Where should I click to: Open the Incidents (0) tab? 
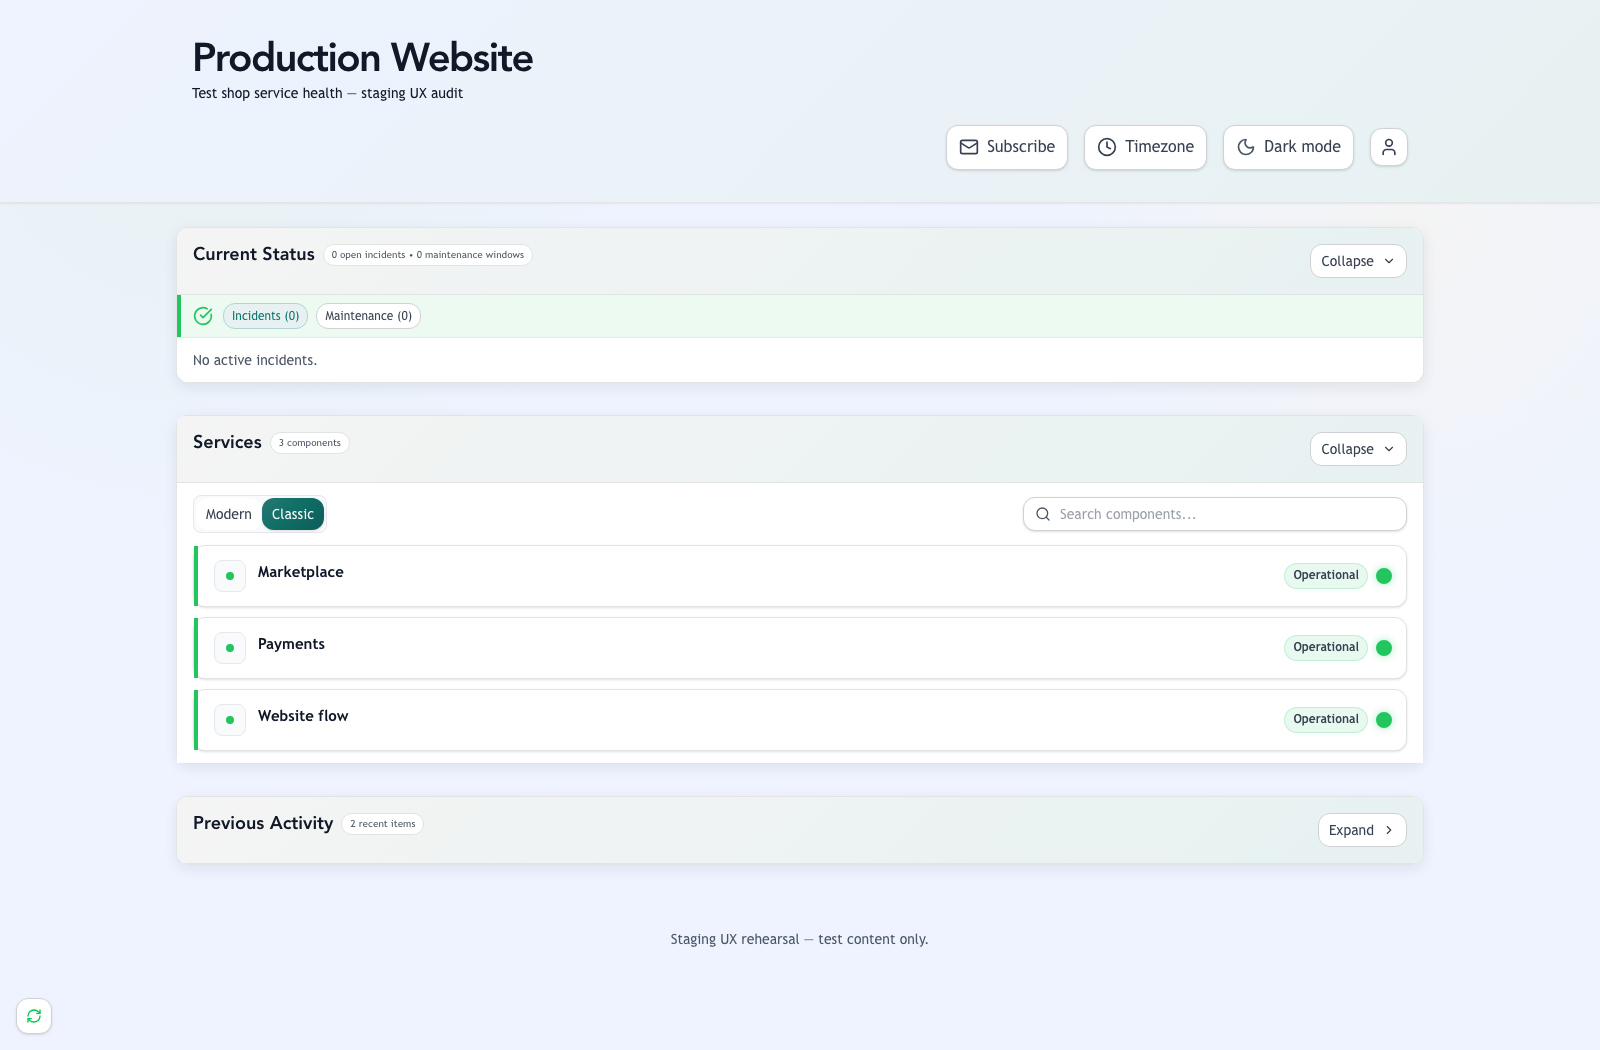click(265, 316)
